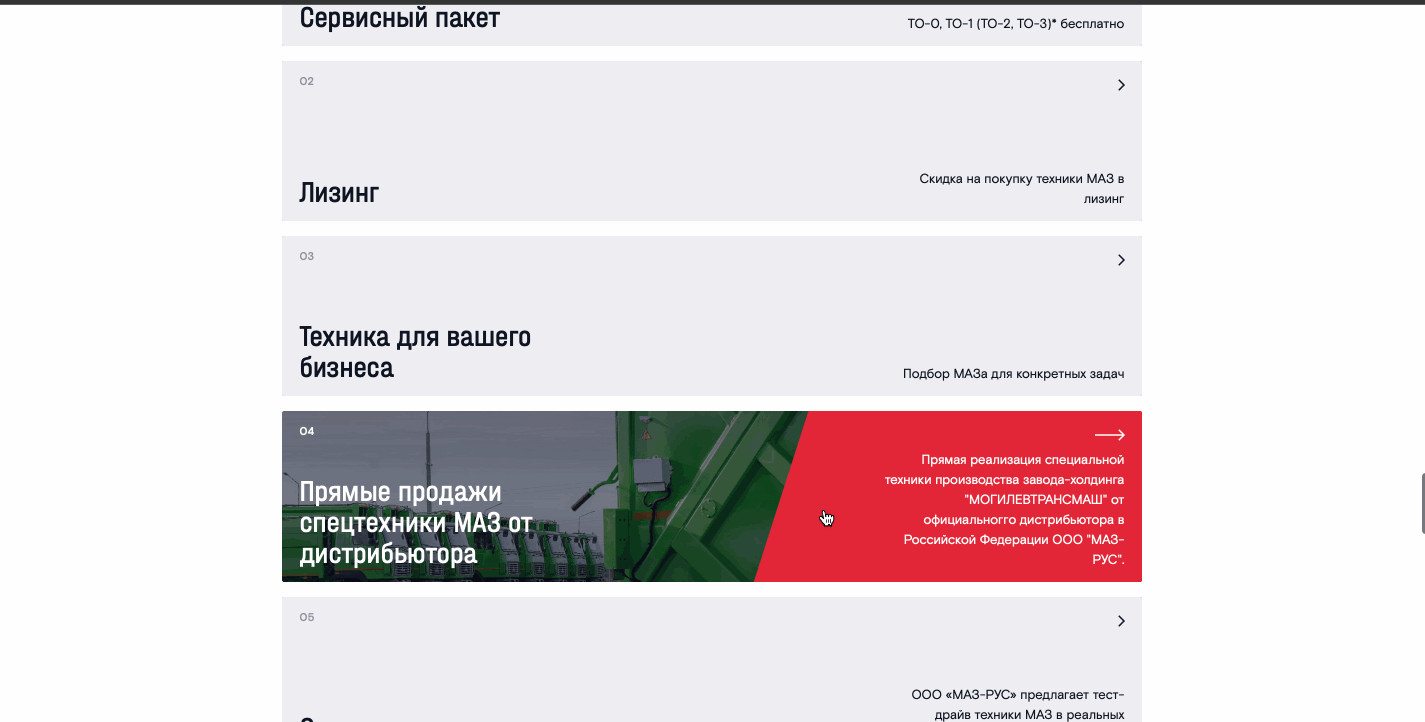The width and height of the screenshot is (1425, 722).
Task: Click the text Подбор МАЗа для конкретных задач
Action: 1014,374
